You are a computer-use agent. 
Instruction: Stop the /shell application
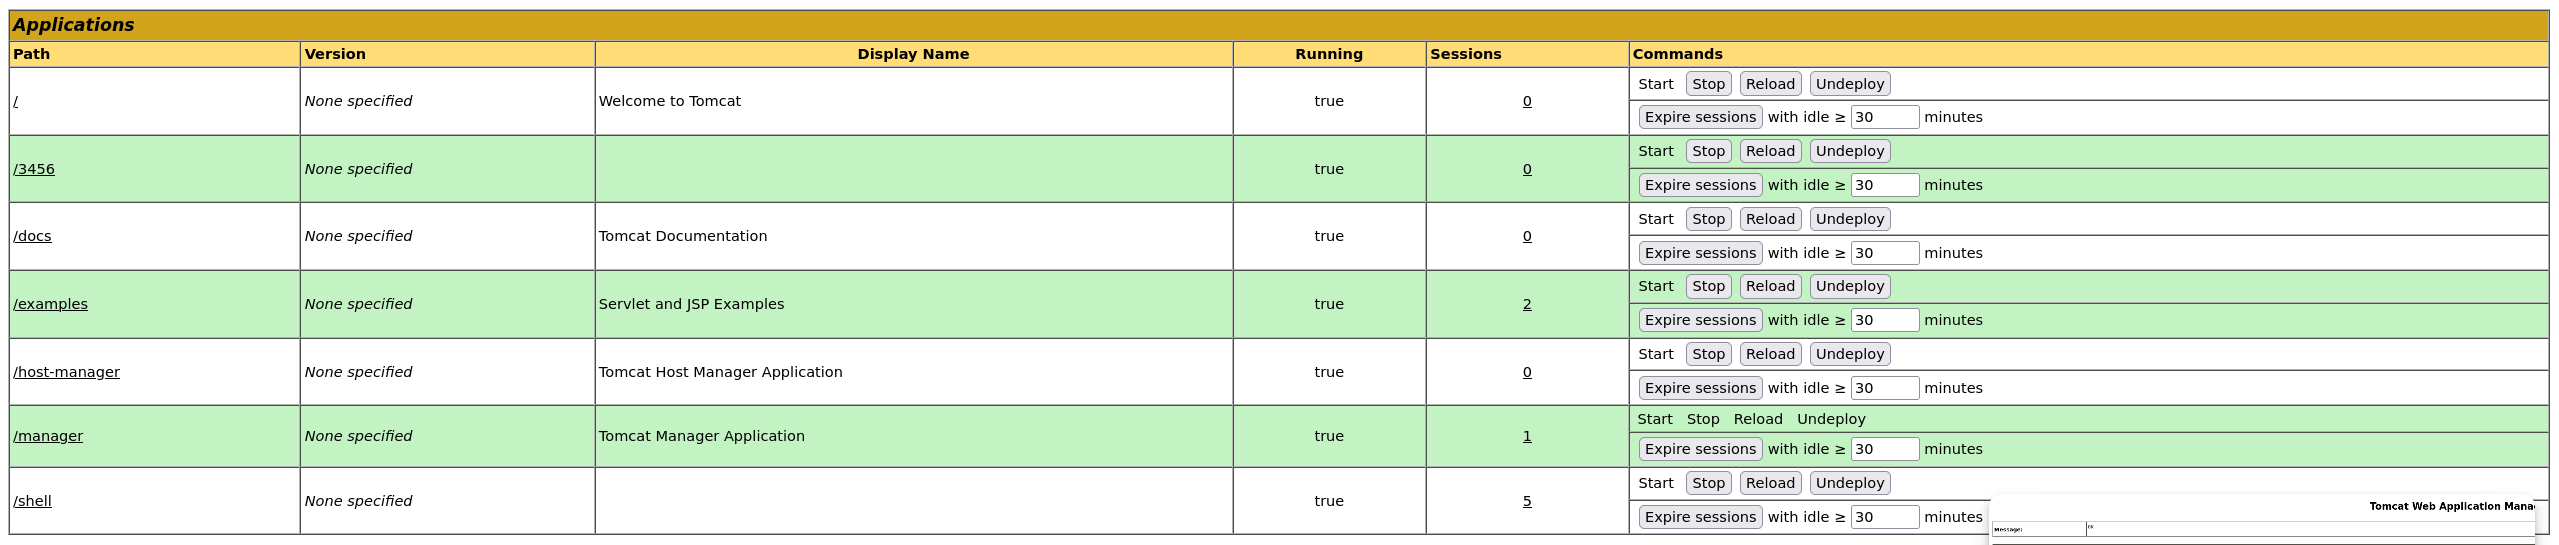coord(1708,483)
